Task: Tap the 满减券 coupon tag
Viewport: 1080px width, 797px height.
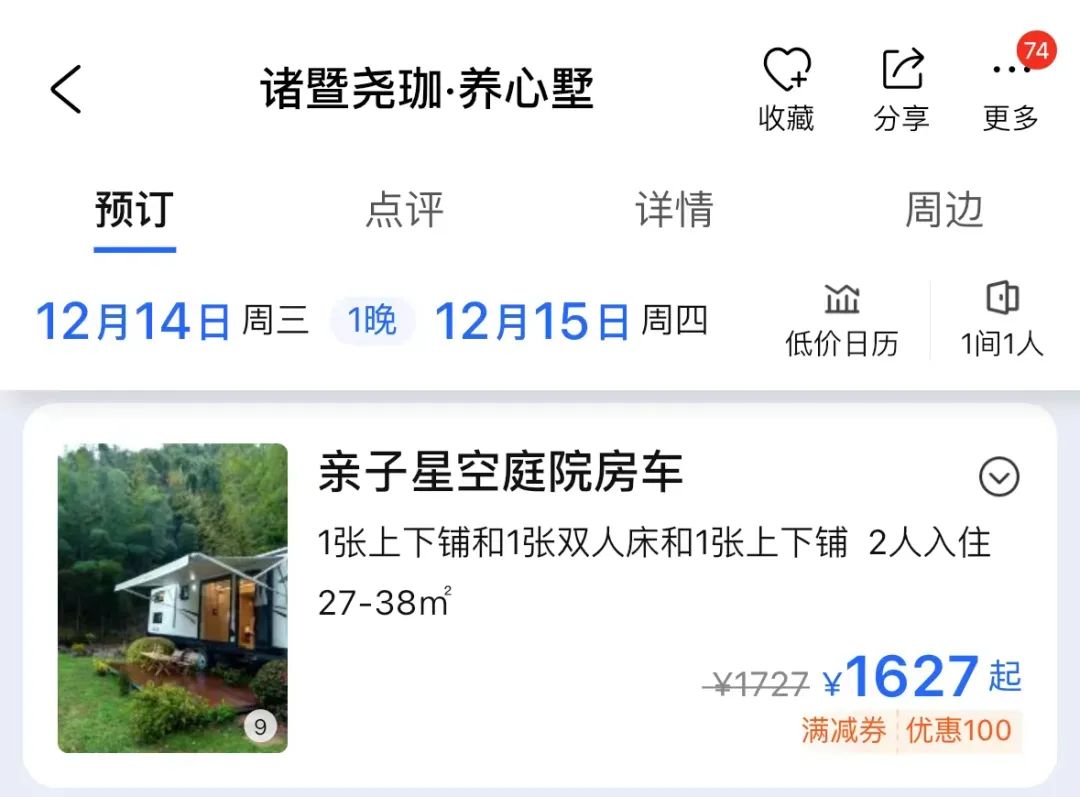Action: tap(844, 730)
